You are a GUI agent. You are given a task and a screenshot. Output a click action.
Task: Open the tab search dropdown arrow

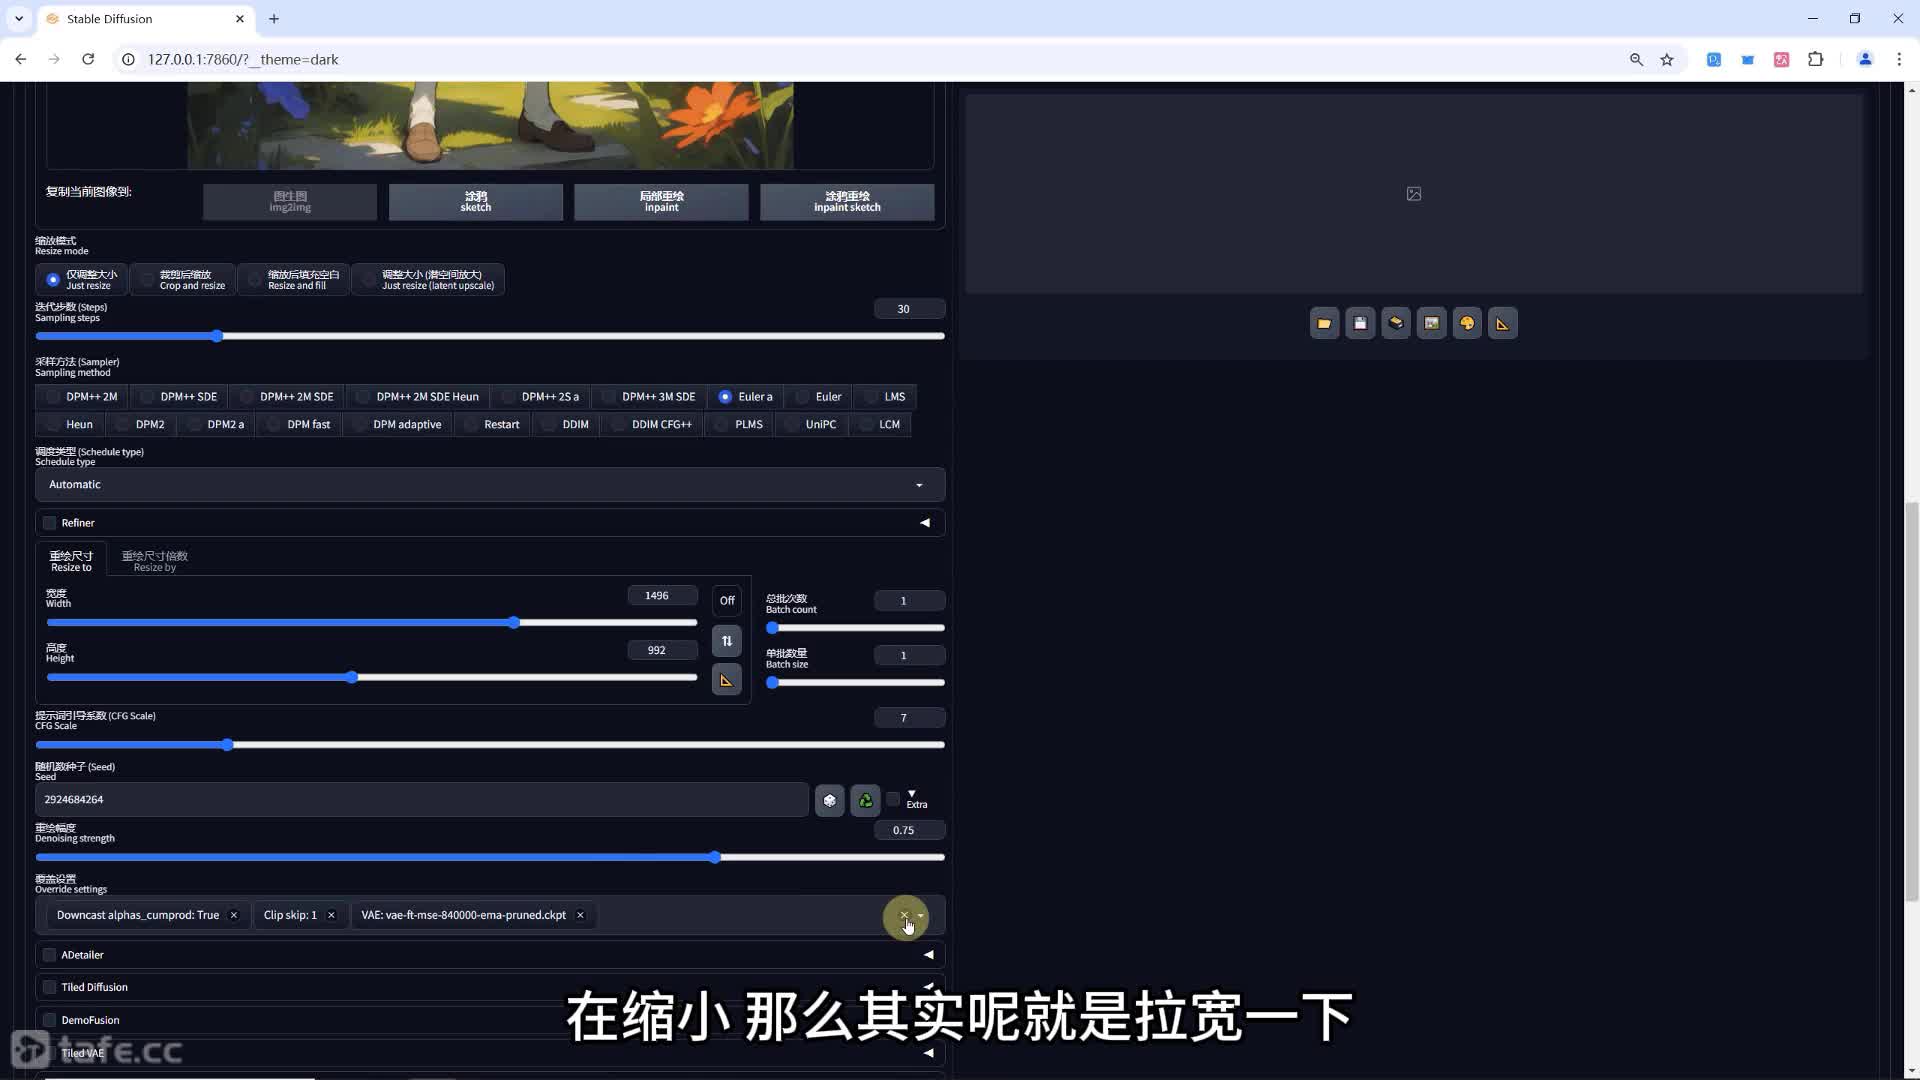tap(18, 18)
